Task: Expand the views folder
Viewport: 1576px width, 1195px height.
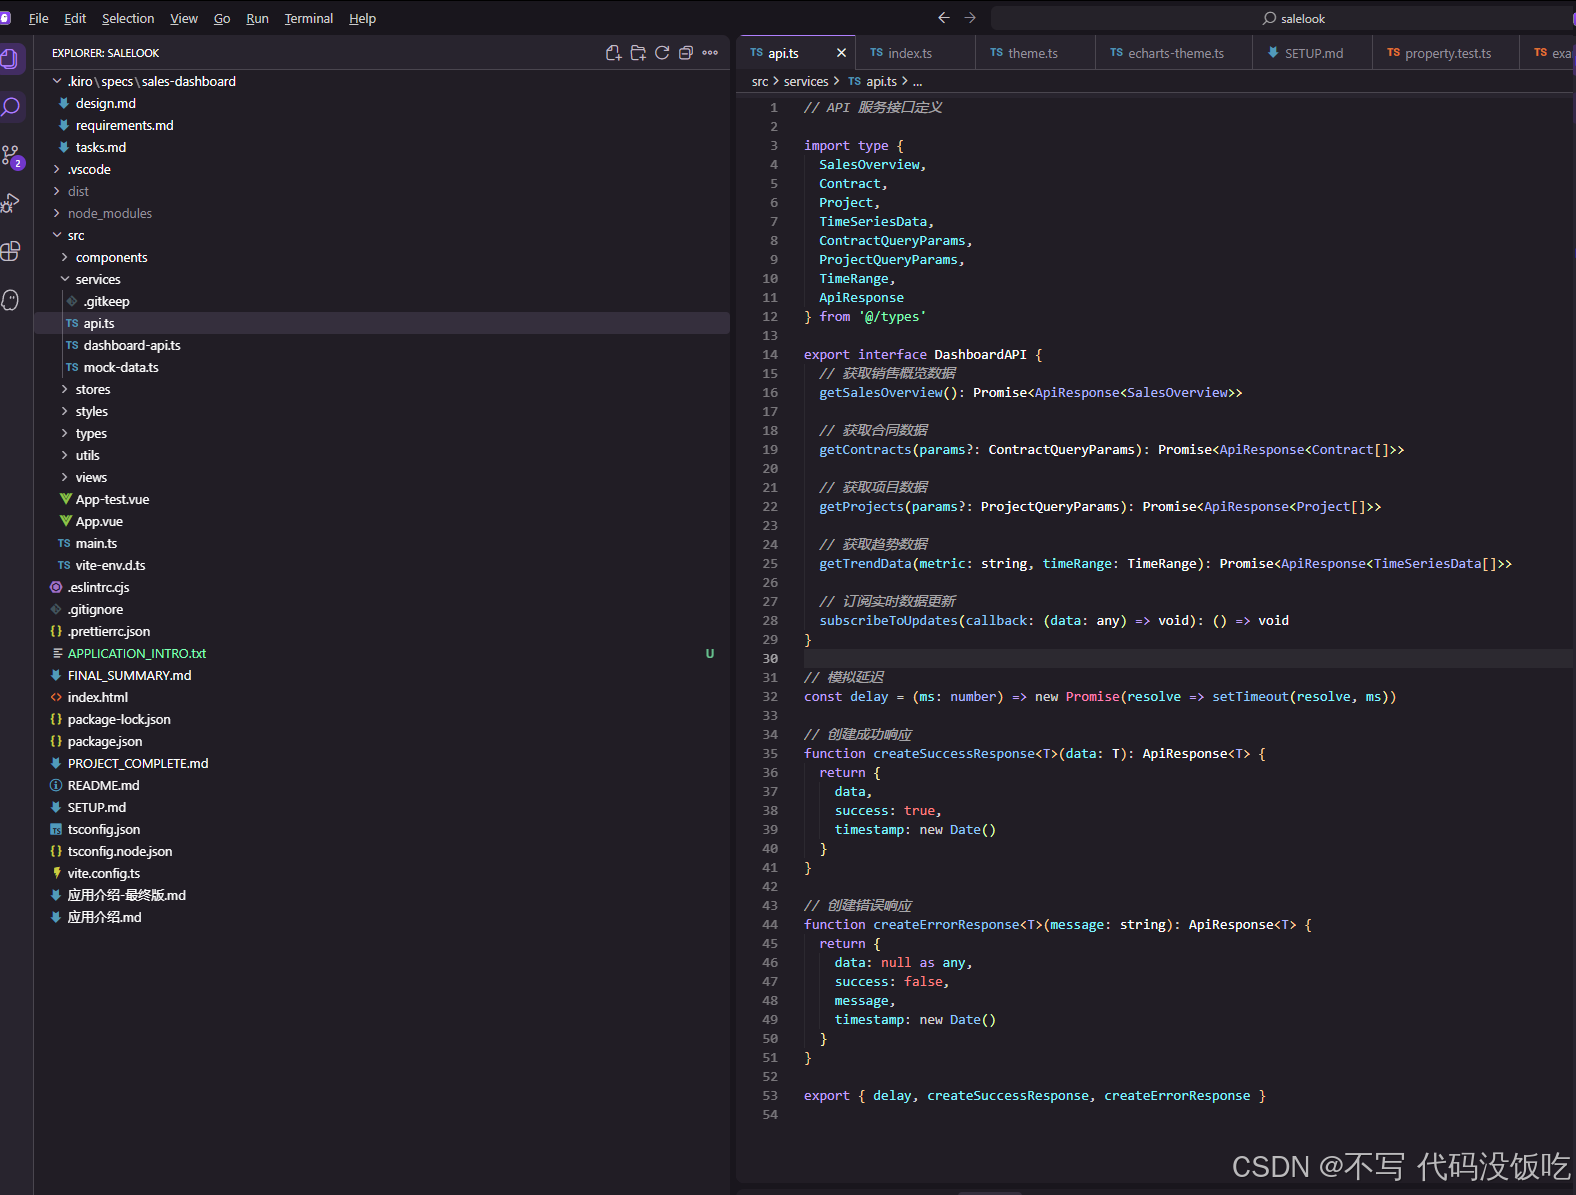Action: pos(65,477)
